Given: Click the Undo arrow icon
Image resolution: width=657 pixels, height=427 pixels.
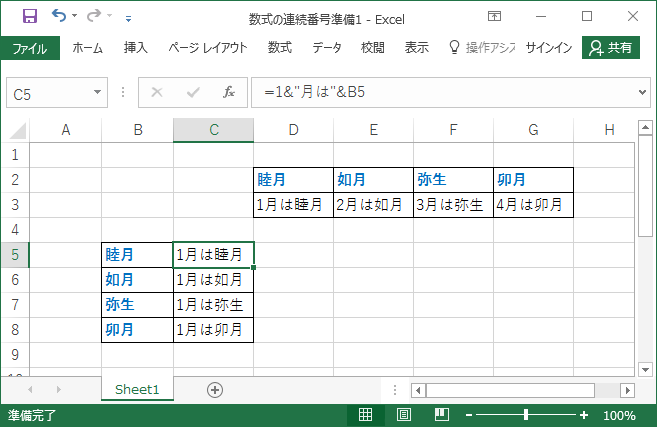Looking at the screenshot, I should click(59, 16).
